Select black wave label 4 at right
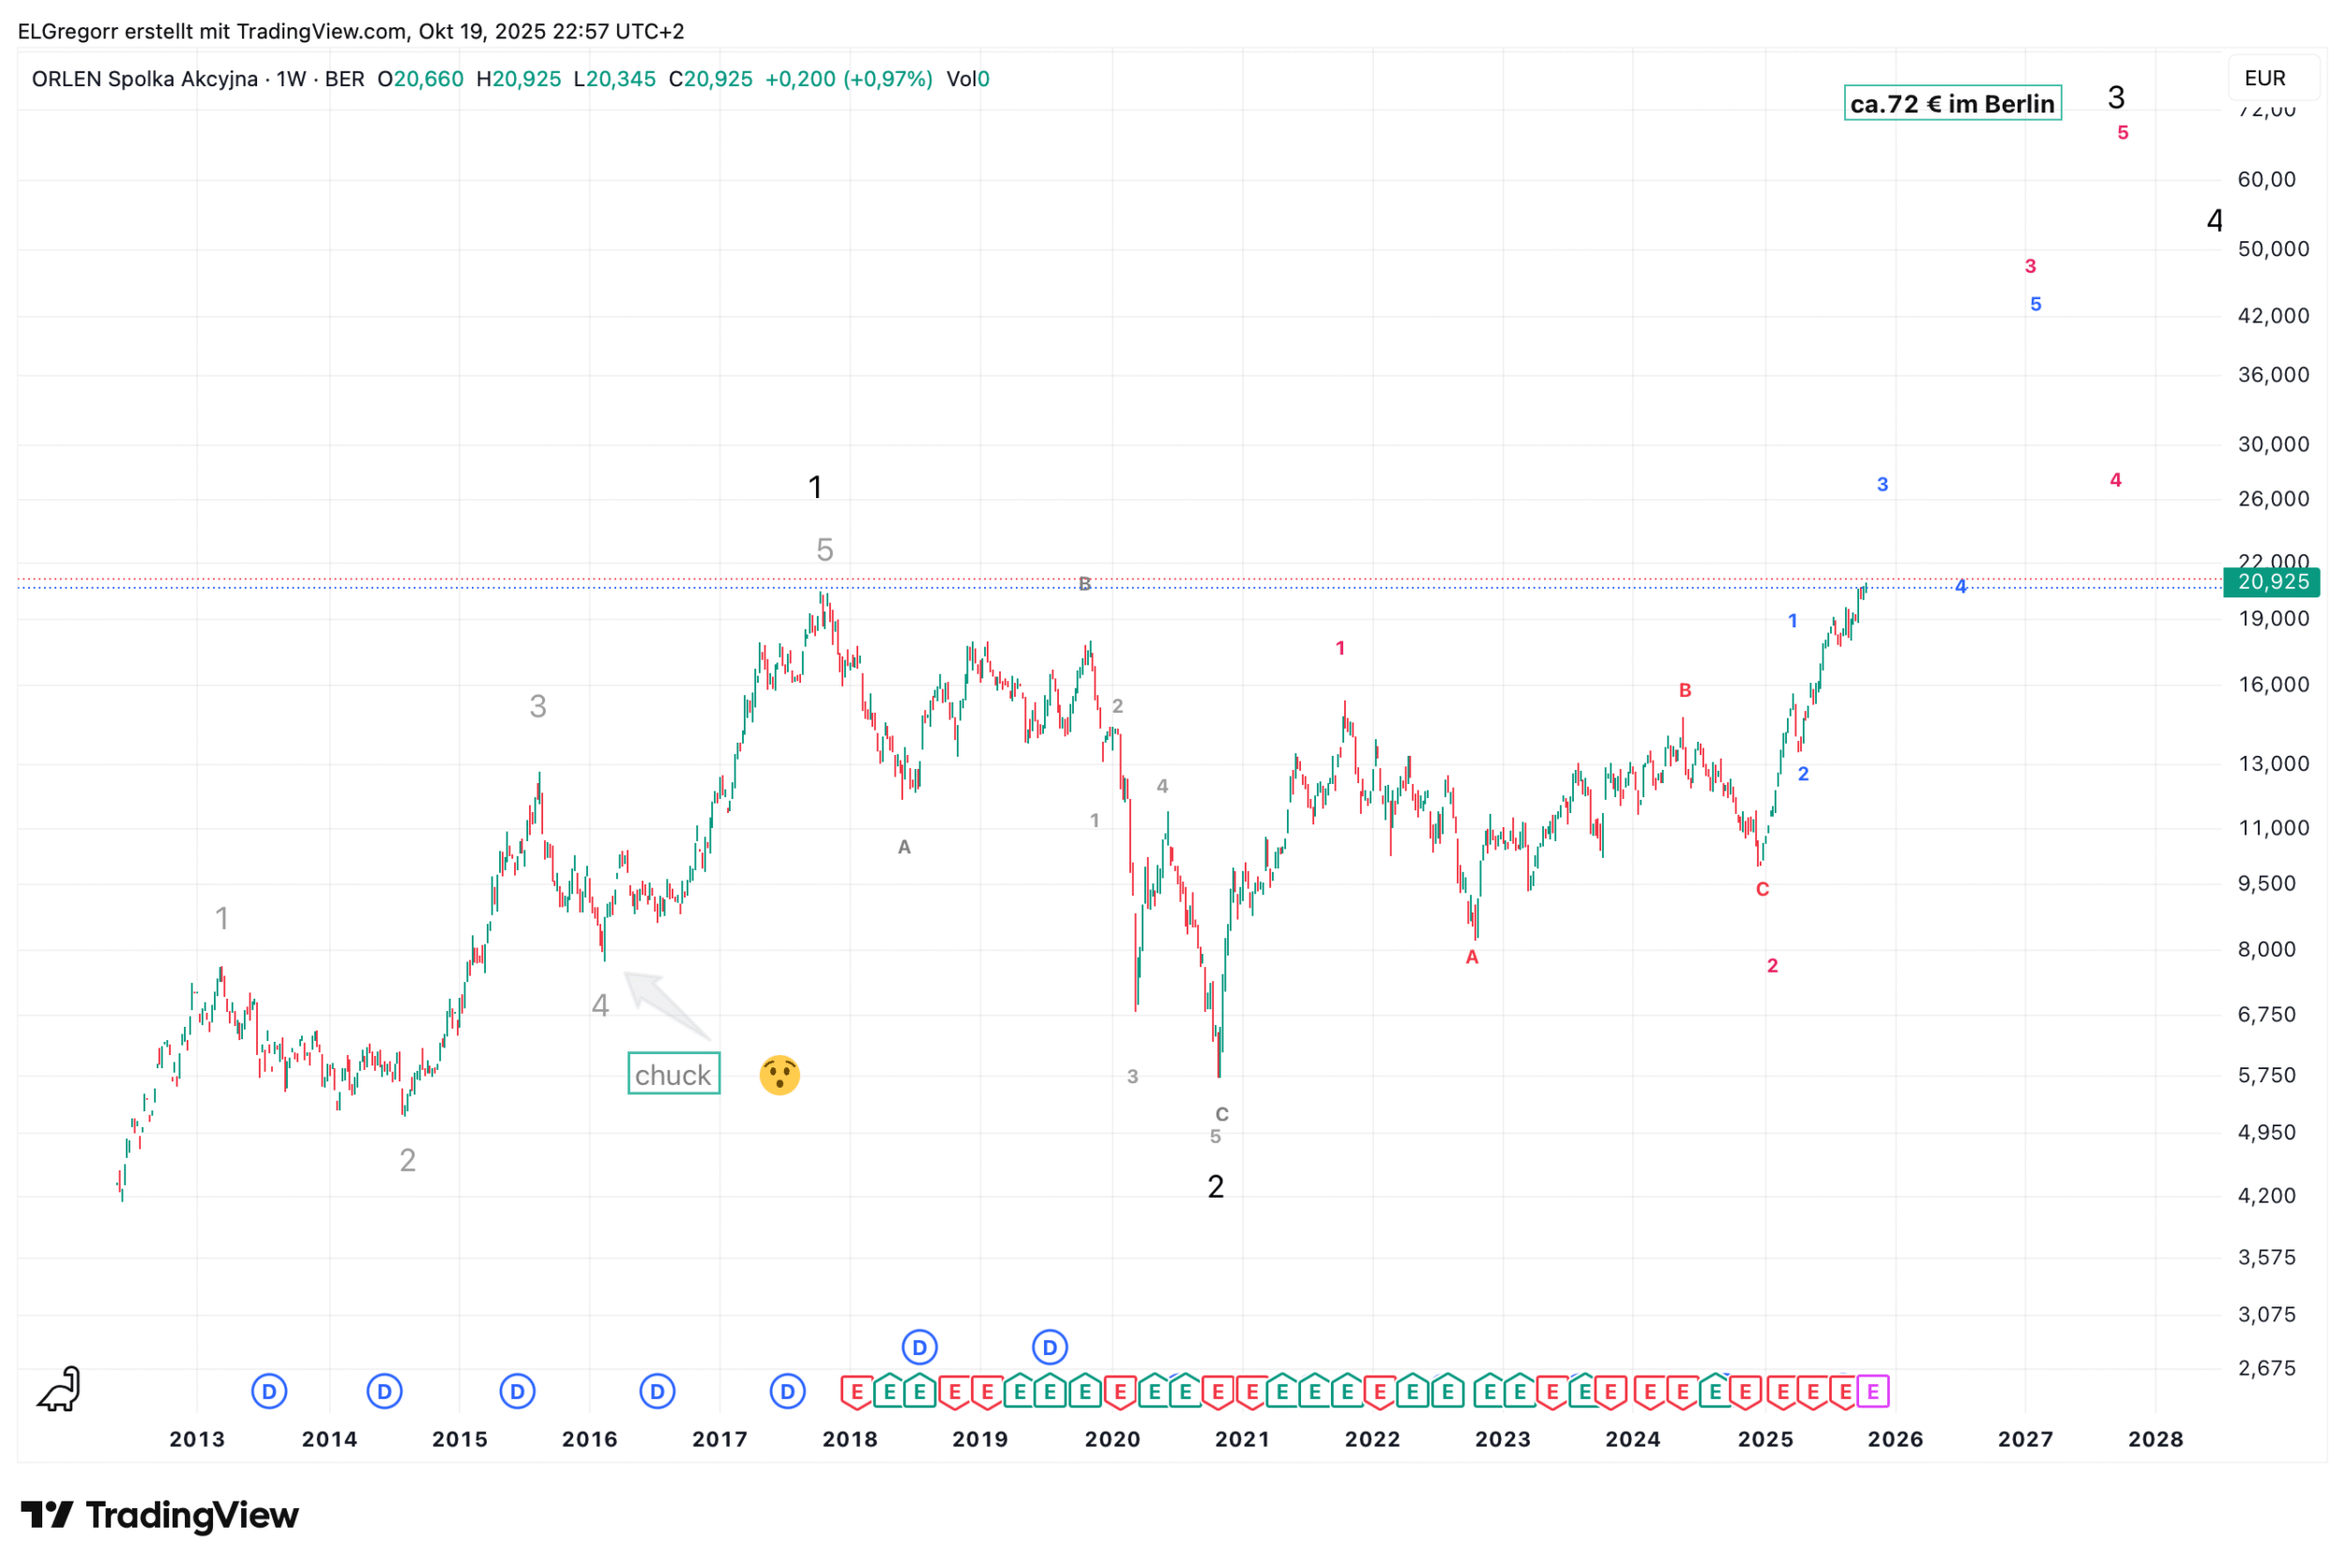Image resolution: width=2345 pixels, height=1568 pixels. click(x=2214, y=221)
